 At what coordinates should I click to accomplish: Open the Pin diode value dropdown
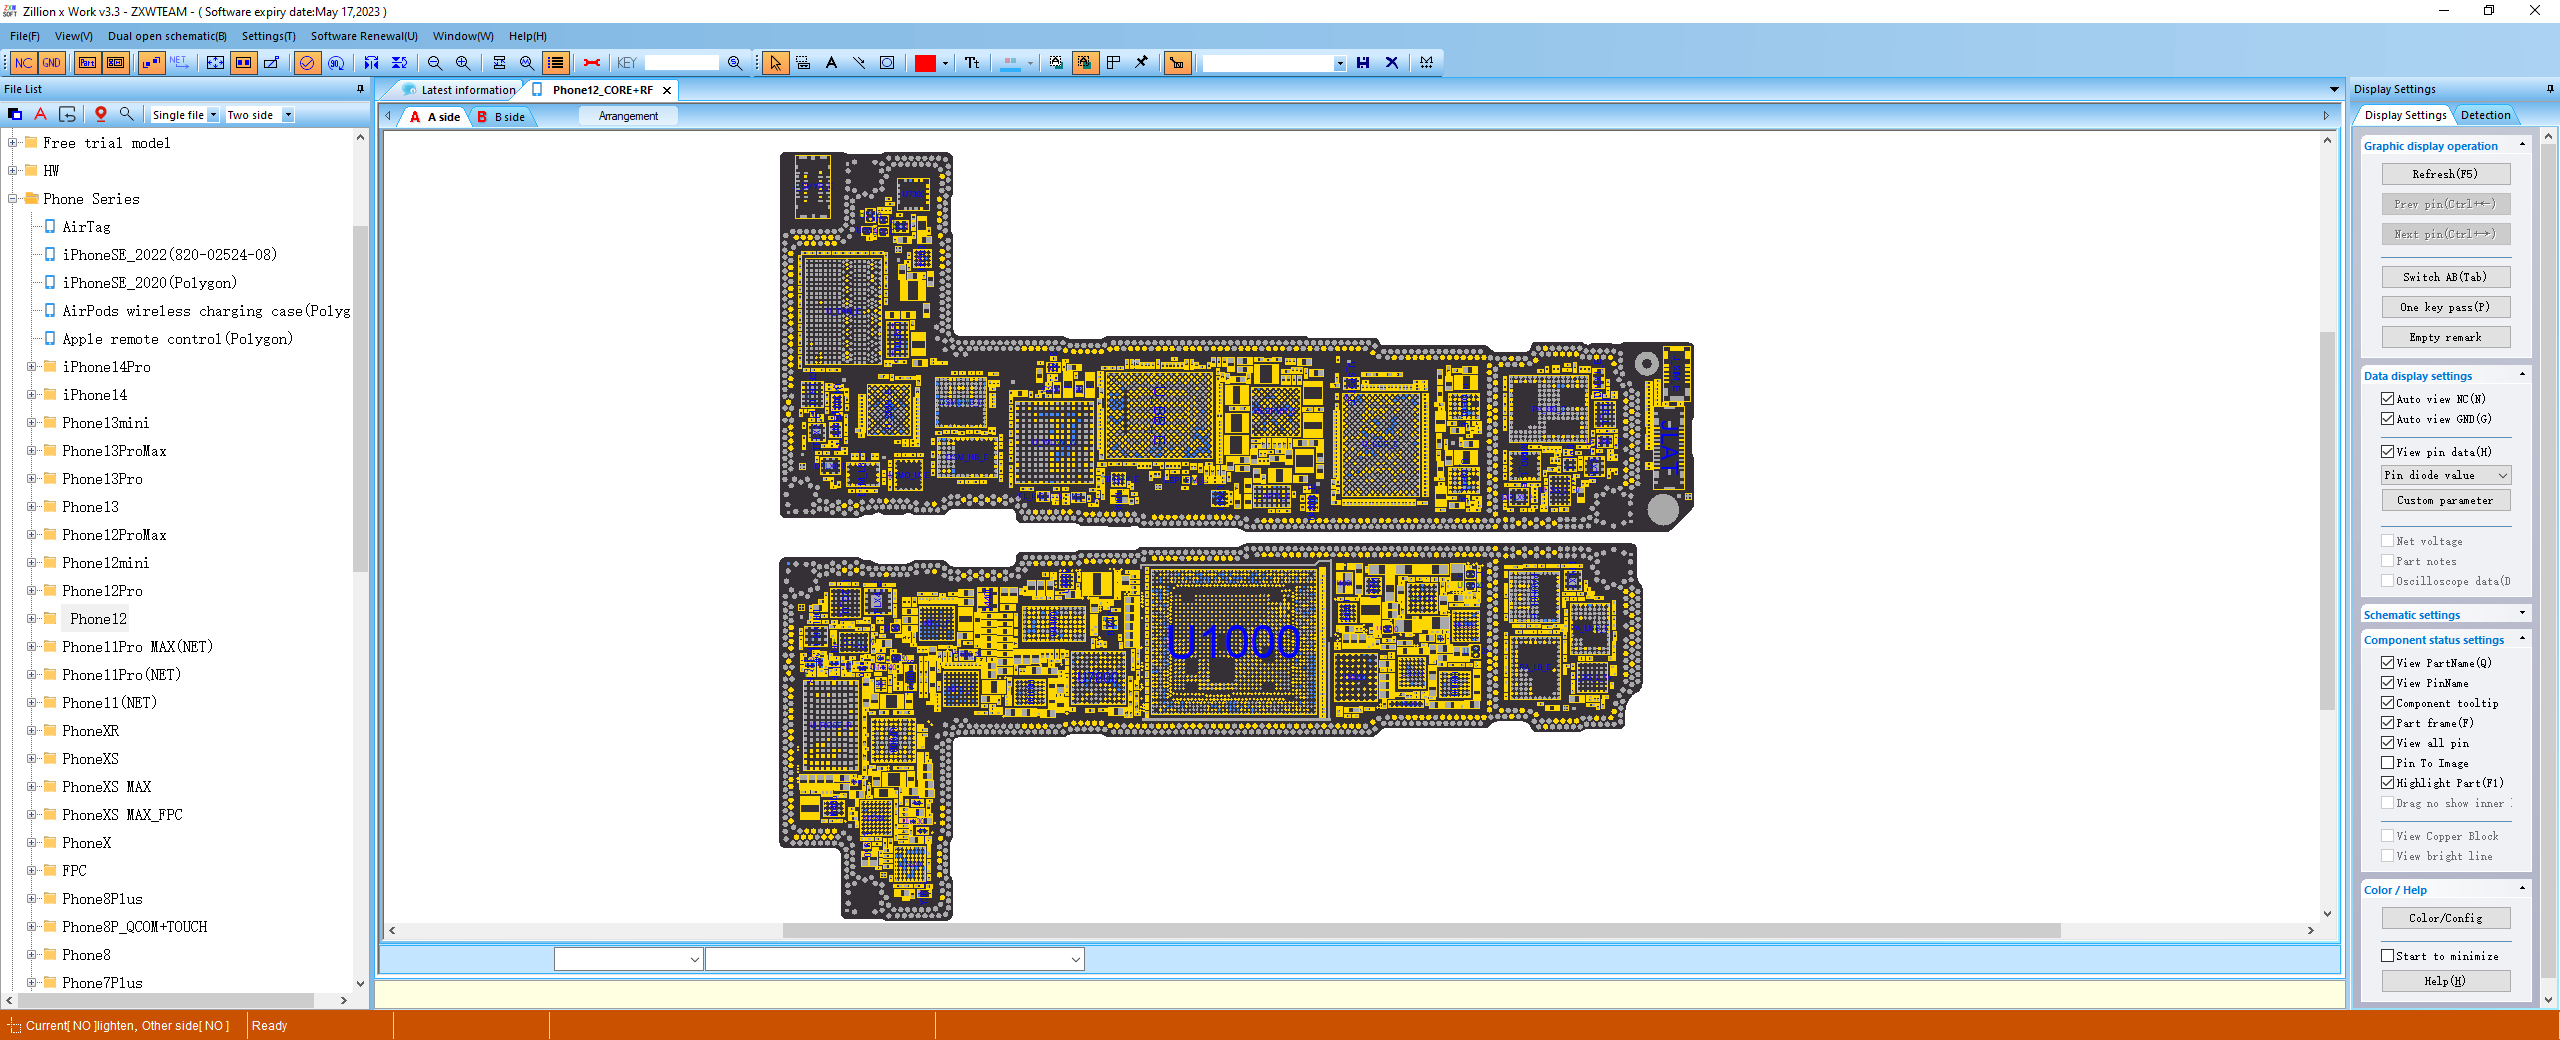pyautogui.click(x=2445, y=475)
